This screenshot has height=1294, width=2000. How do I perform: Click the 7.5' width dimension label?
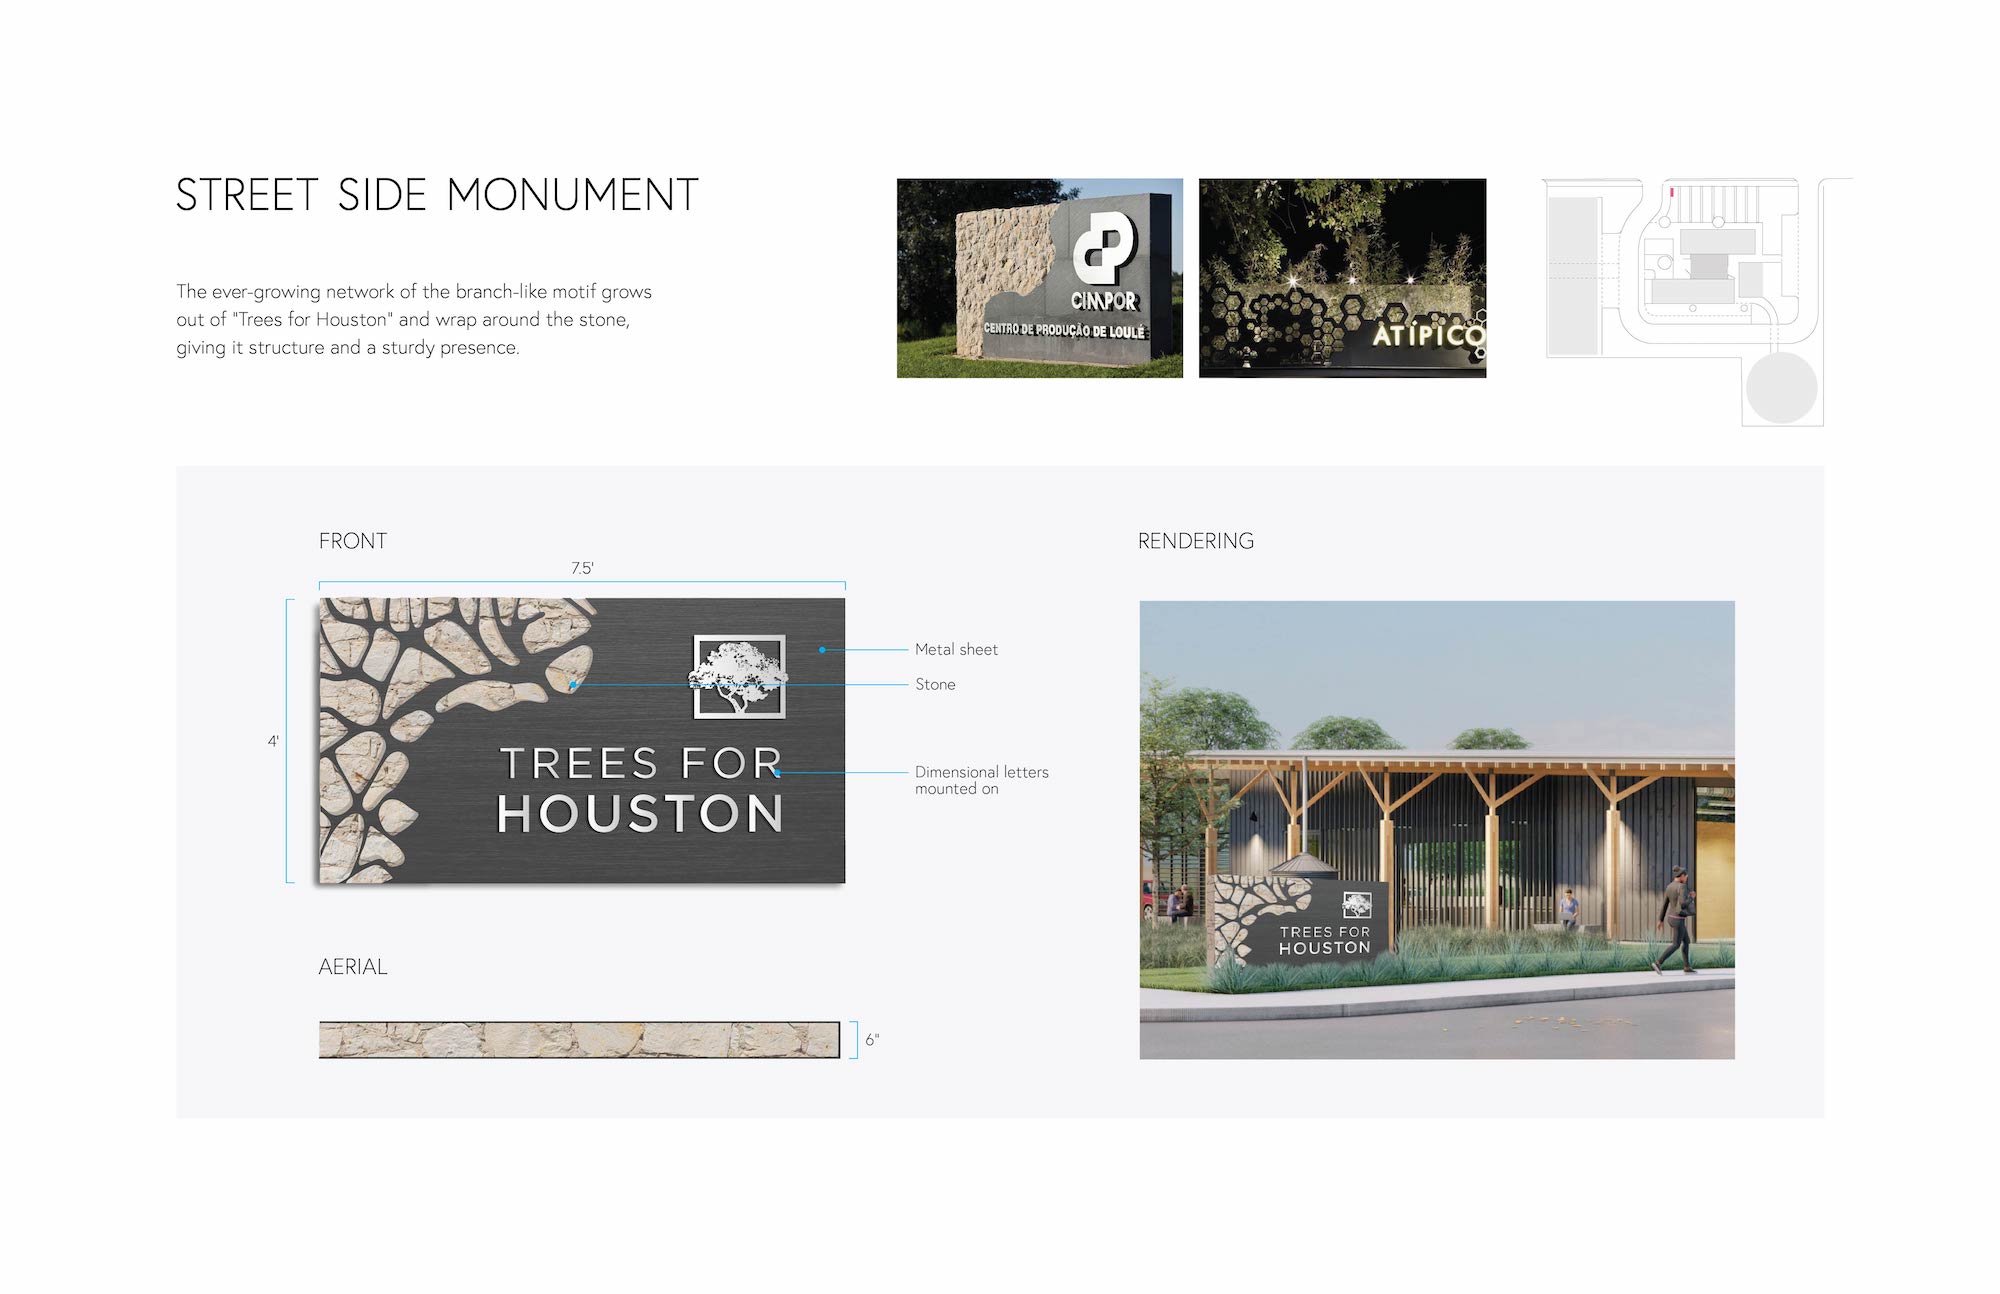pos(582,568)
